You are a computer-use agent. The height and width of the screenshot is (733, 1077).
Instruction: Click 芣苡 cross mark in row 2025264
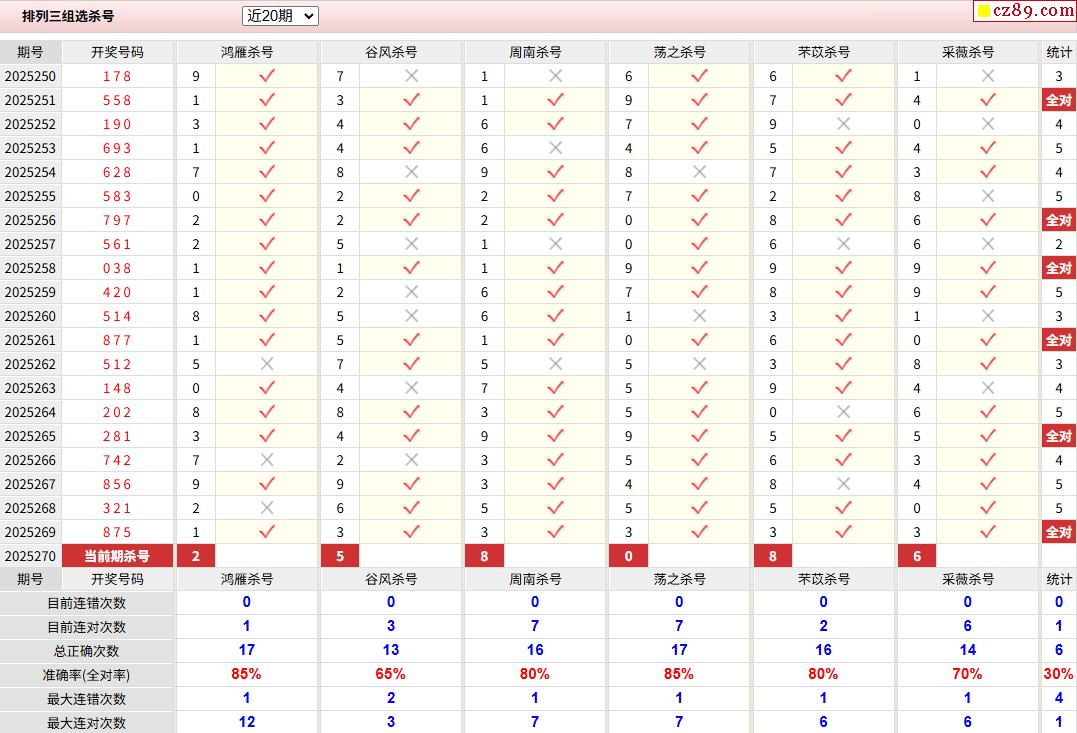(x=843, y=411)
